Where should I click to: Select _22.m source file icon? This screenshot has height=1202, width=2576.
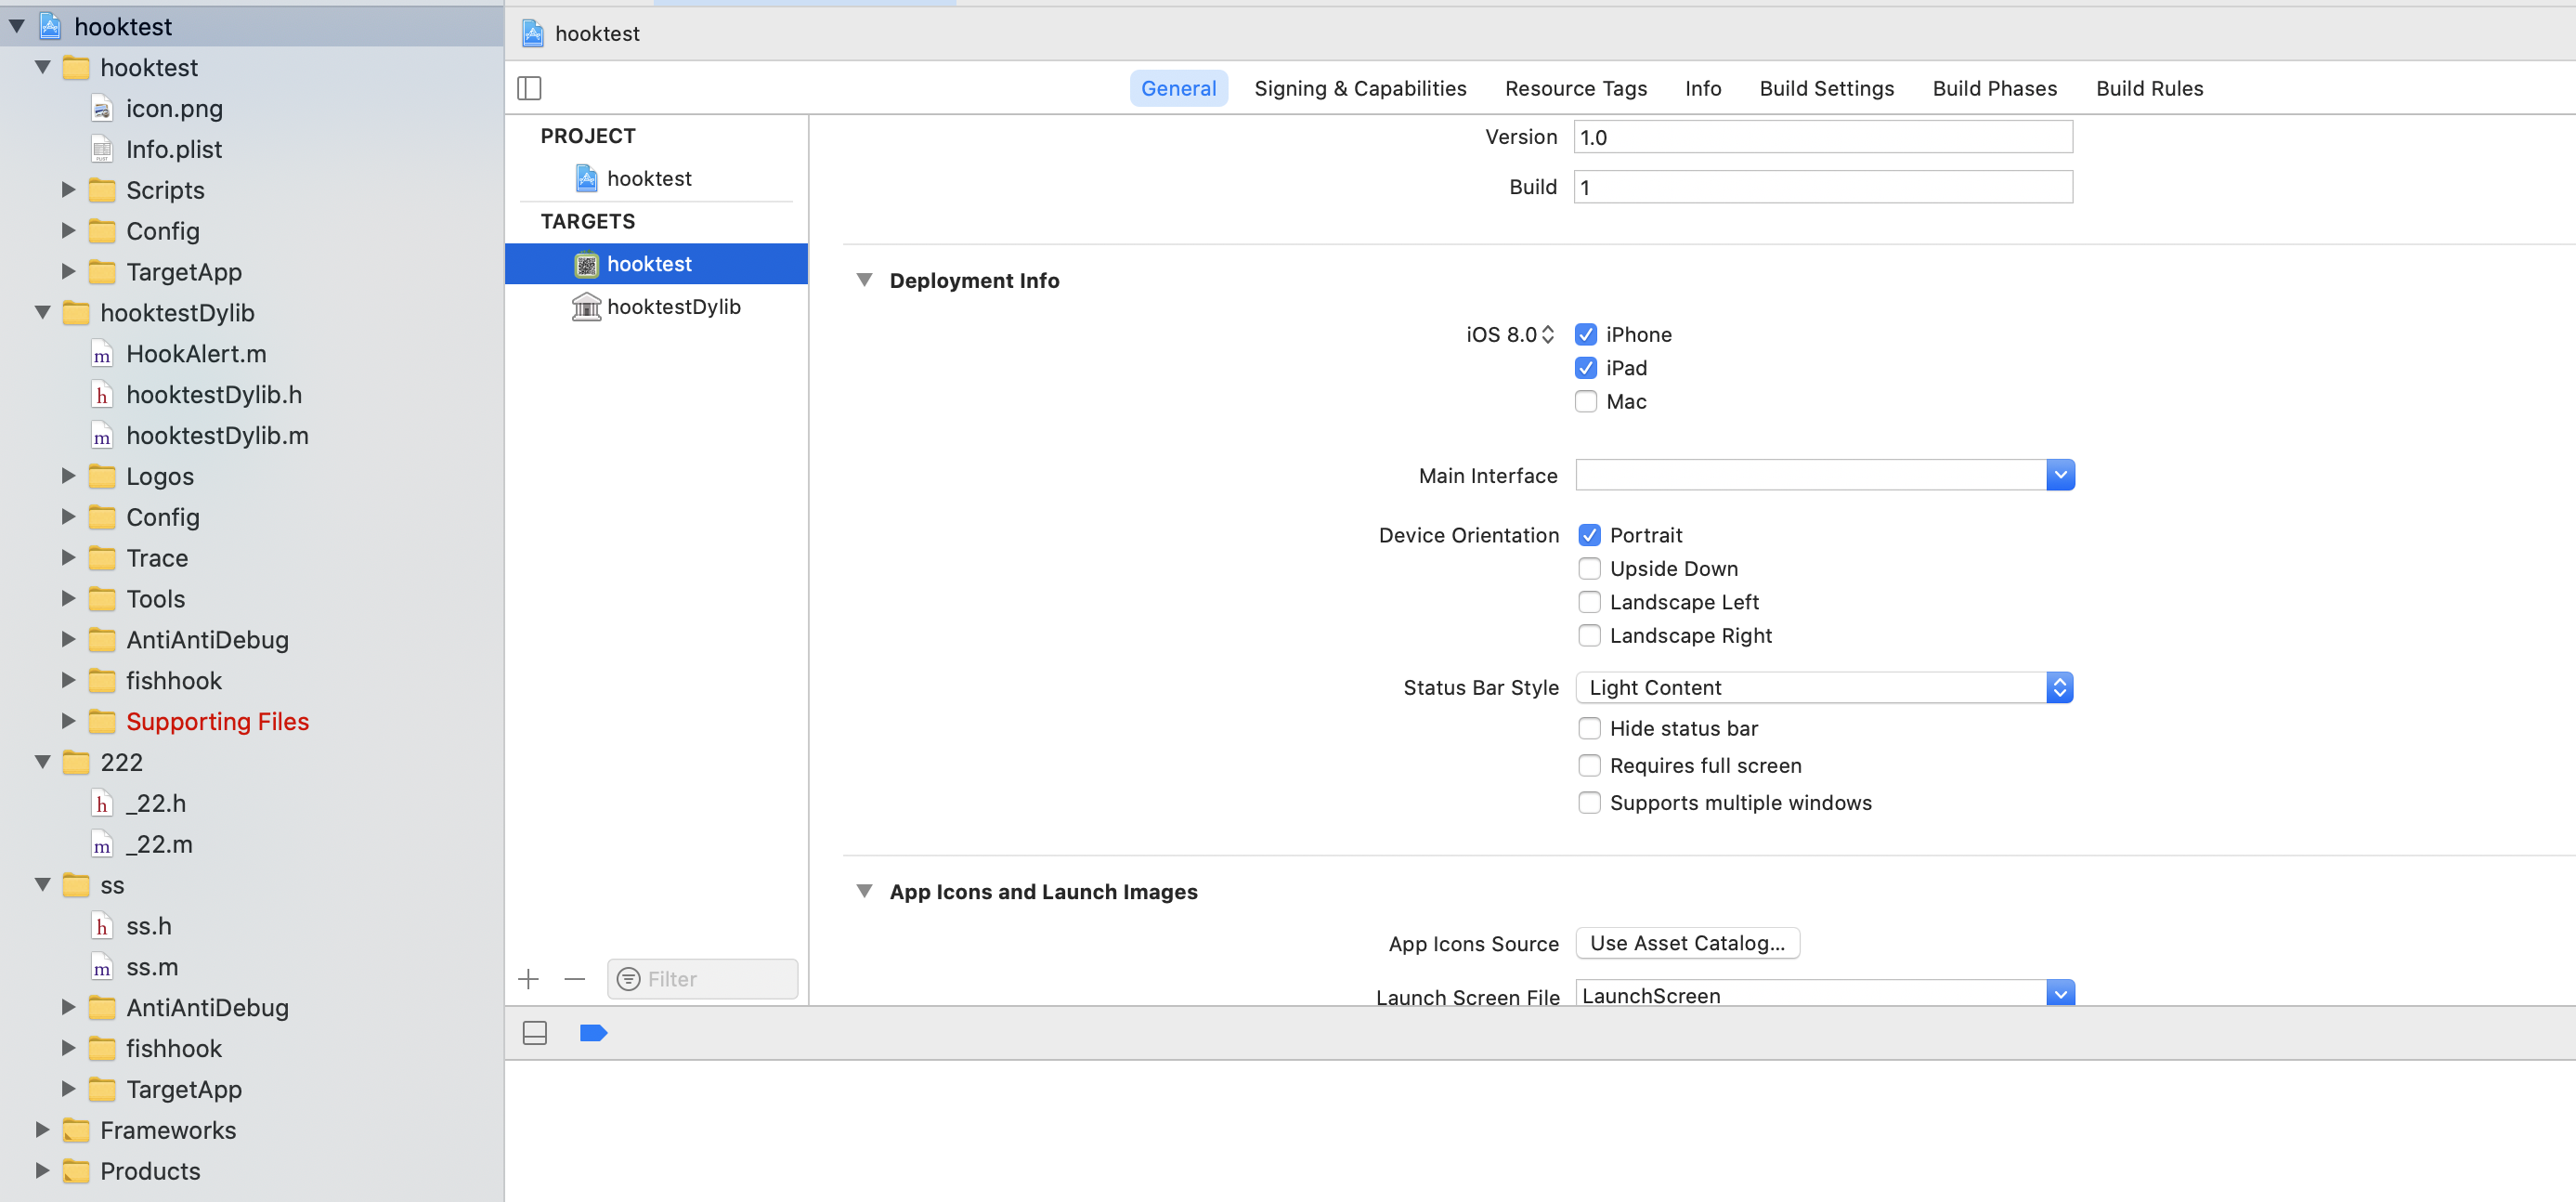pos(102,844)
